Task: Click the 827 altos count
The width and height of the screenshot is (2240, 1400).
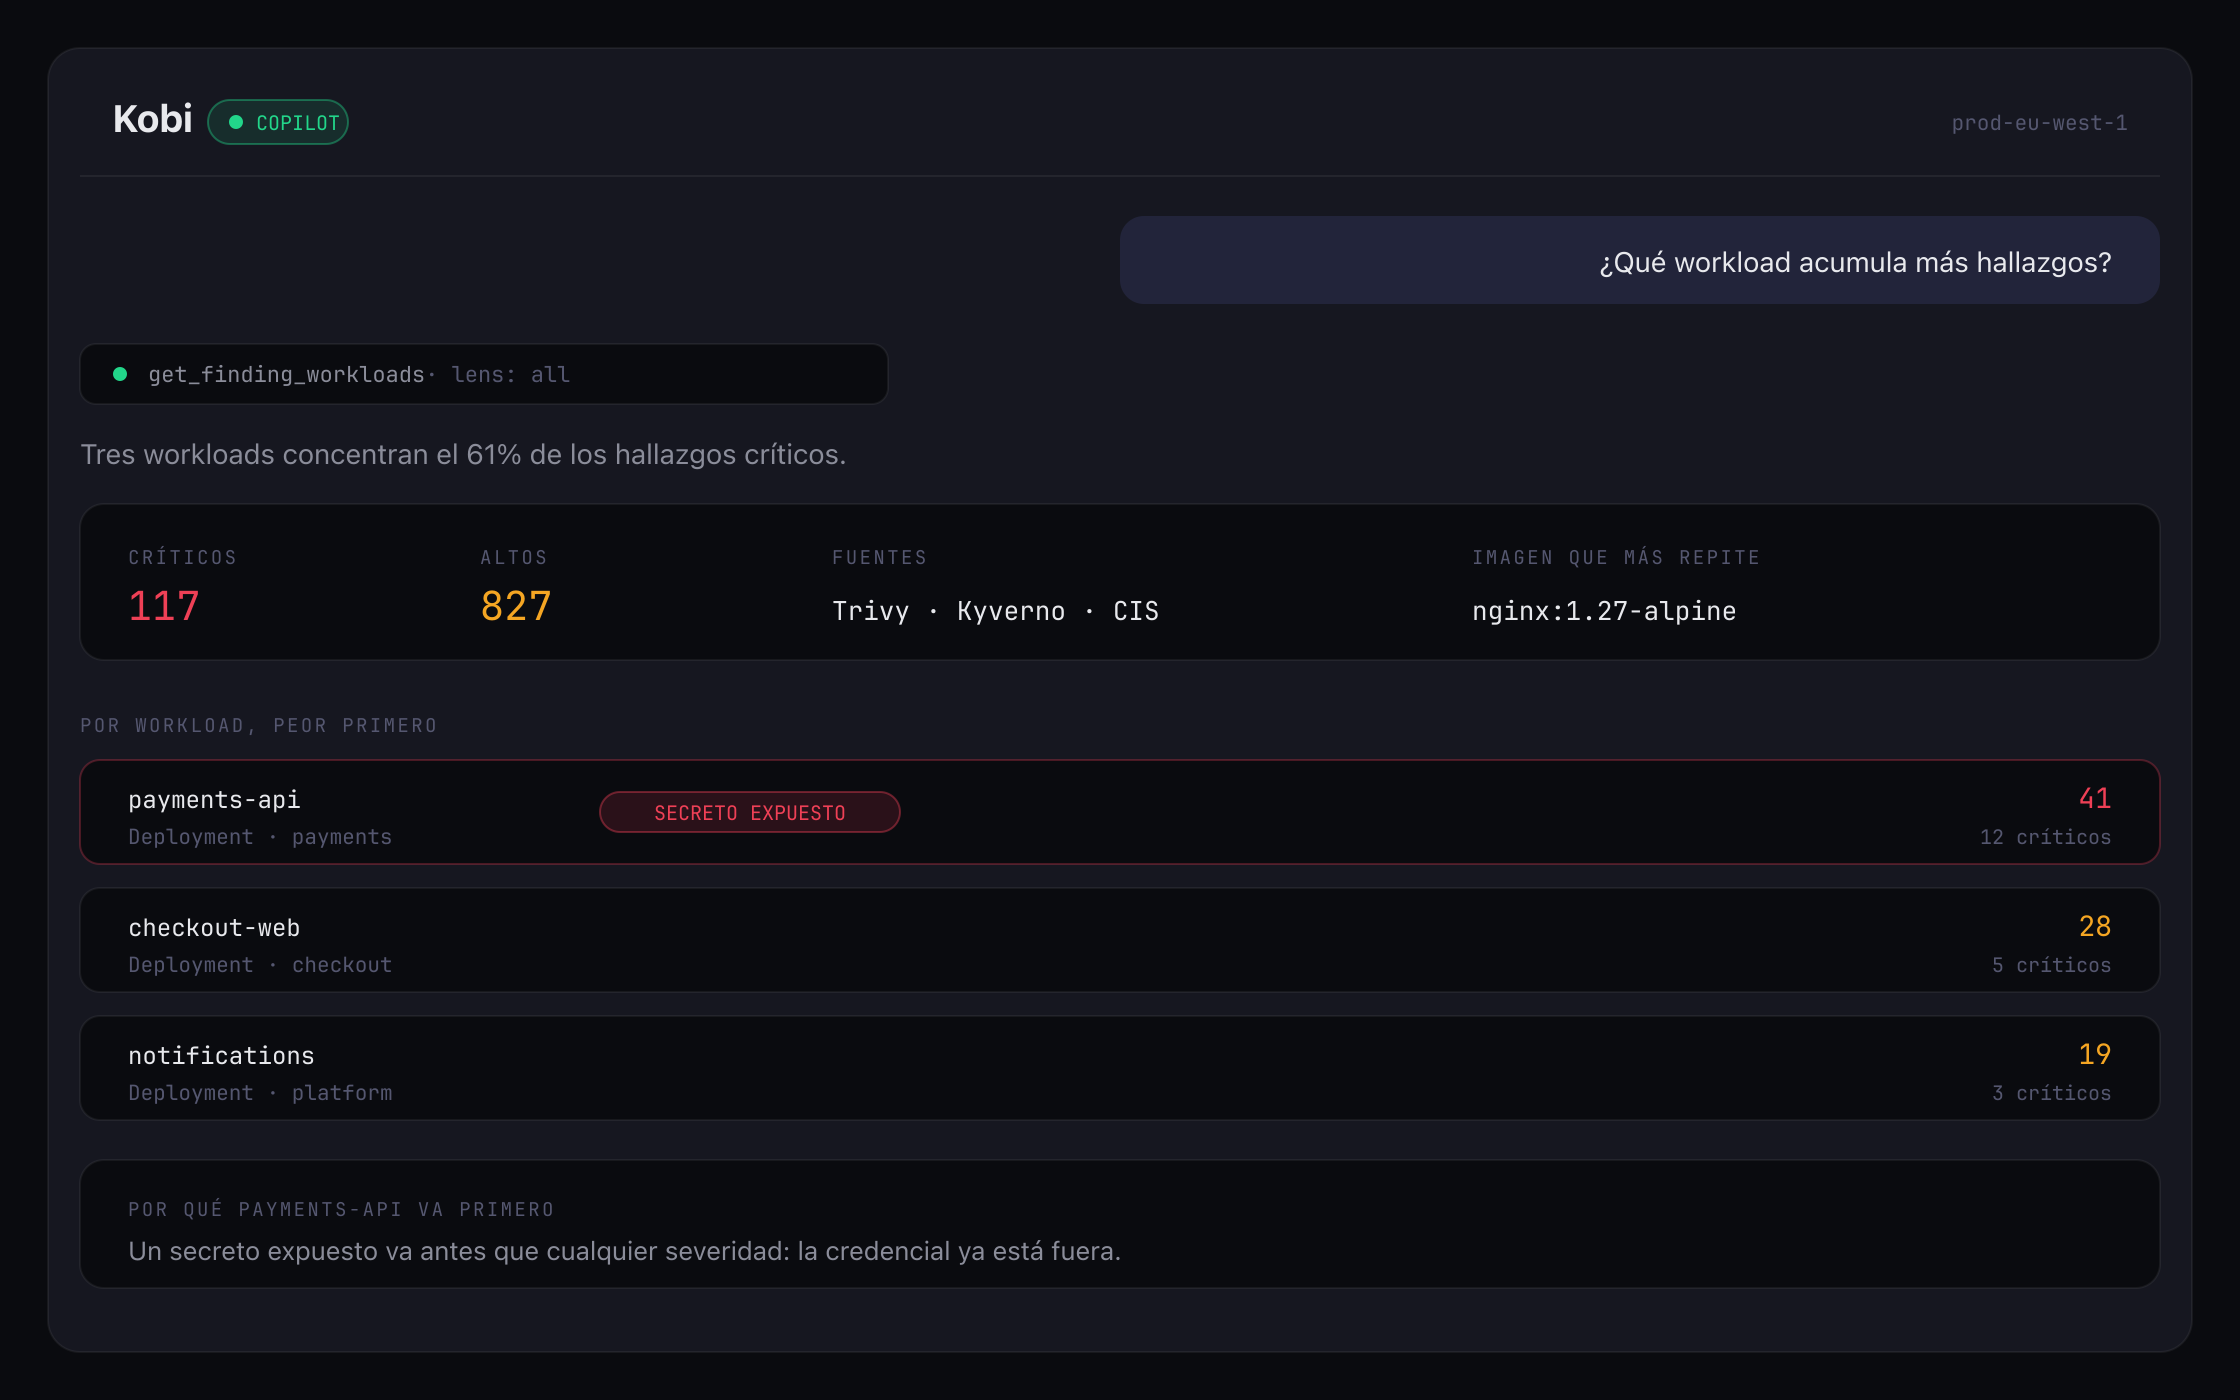Action: point(516,606)
